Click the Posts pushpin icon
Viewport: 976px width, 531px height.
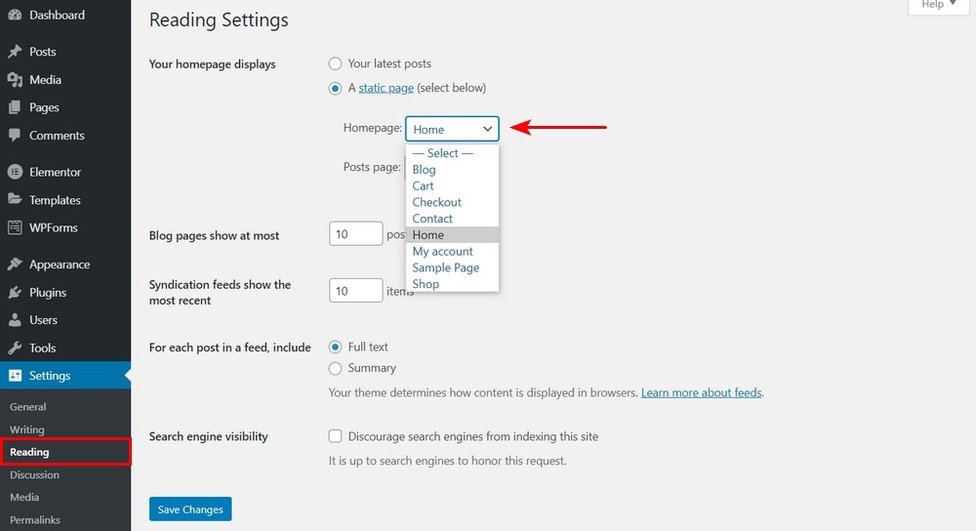[15, 52]
